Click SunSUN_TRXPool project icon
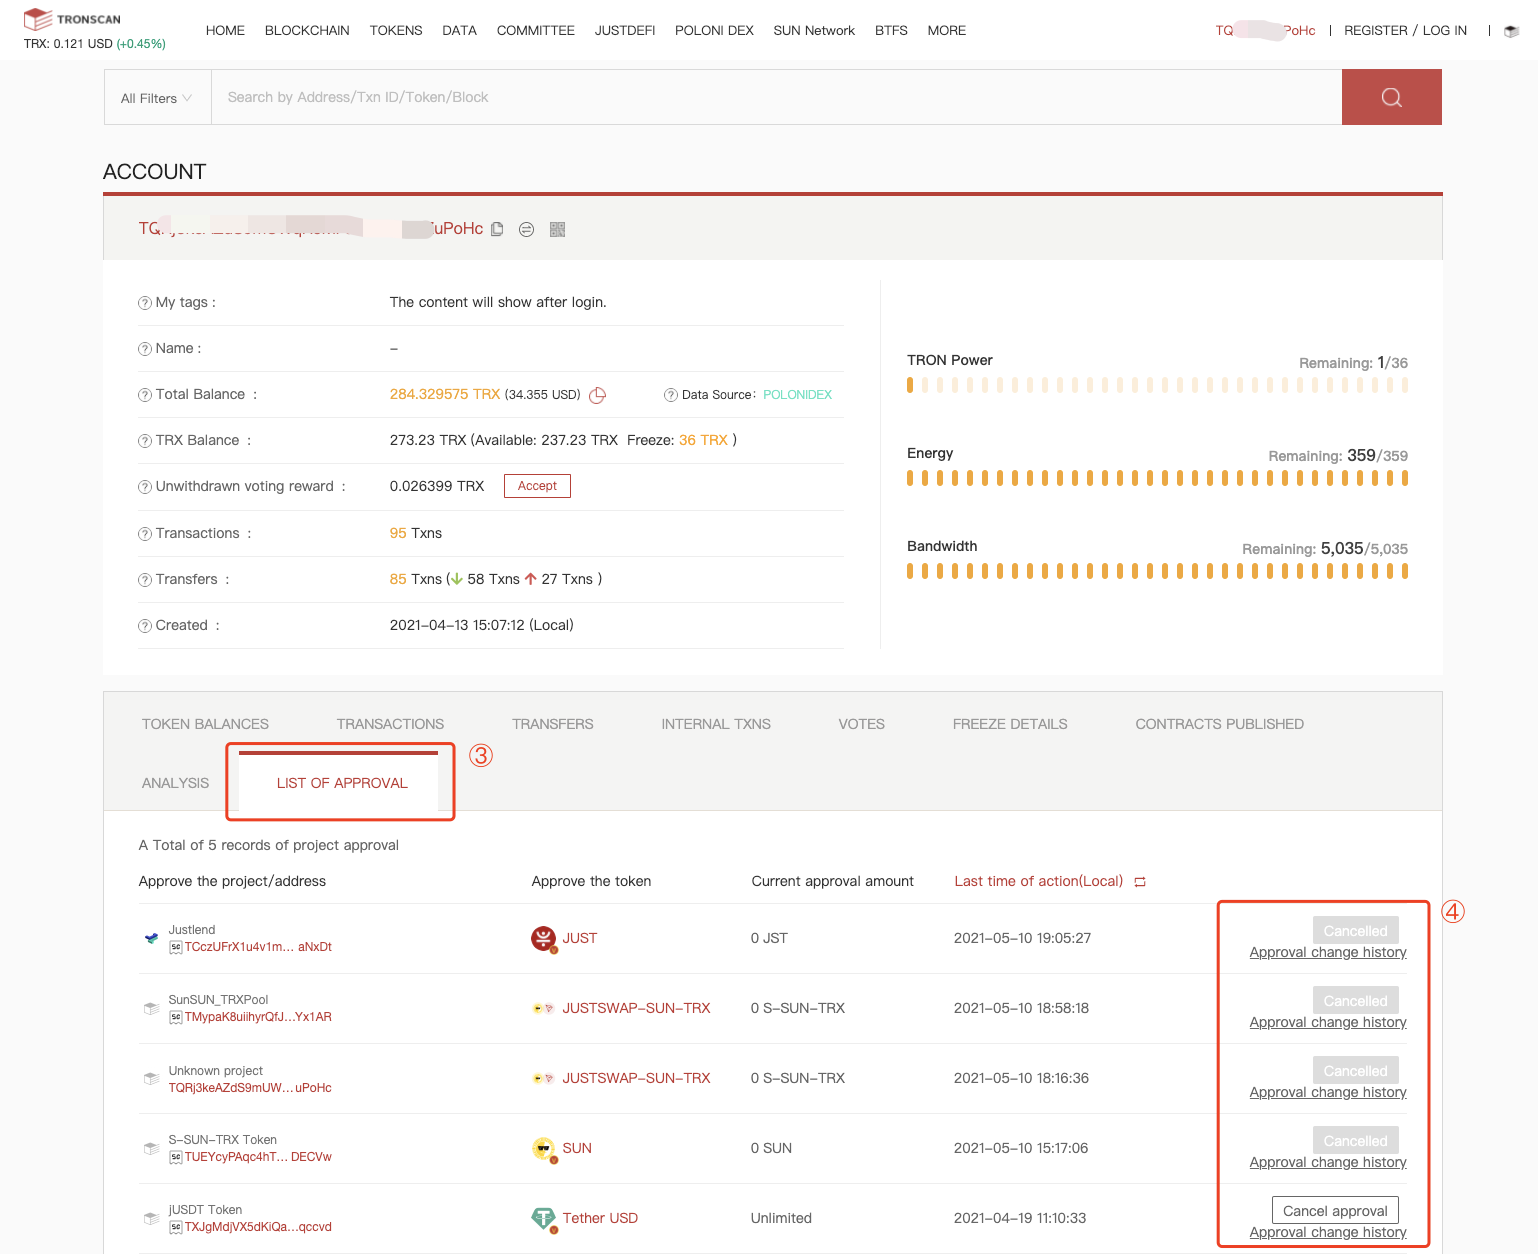The height and width of the screenshot is (1254, 1538). (x=151, y=1008)
